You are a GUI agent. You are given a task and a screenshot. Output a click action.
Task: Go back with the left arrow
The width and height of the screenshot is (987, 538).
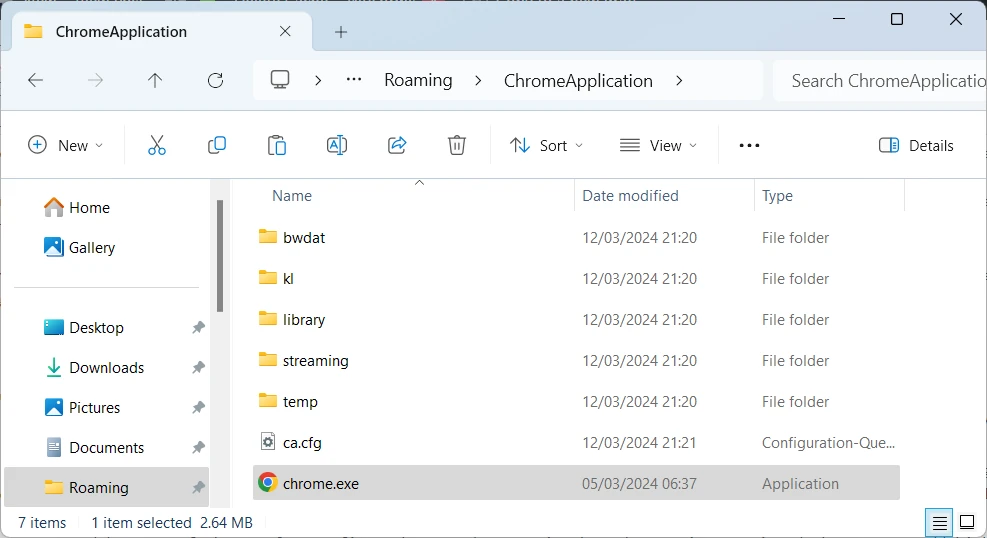36,81
